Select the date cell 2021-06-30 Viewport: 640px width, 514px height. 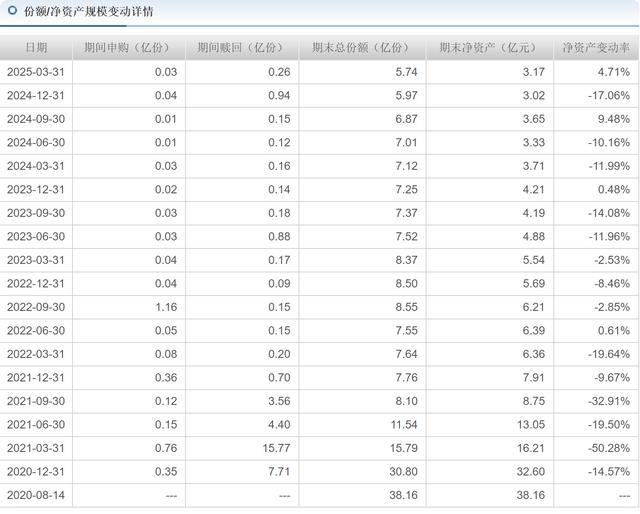[x=36, y=425]
